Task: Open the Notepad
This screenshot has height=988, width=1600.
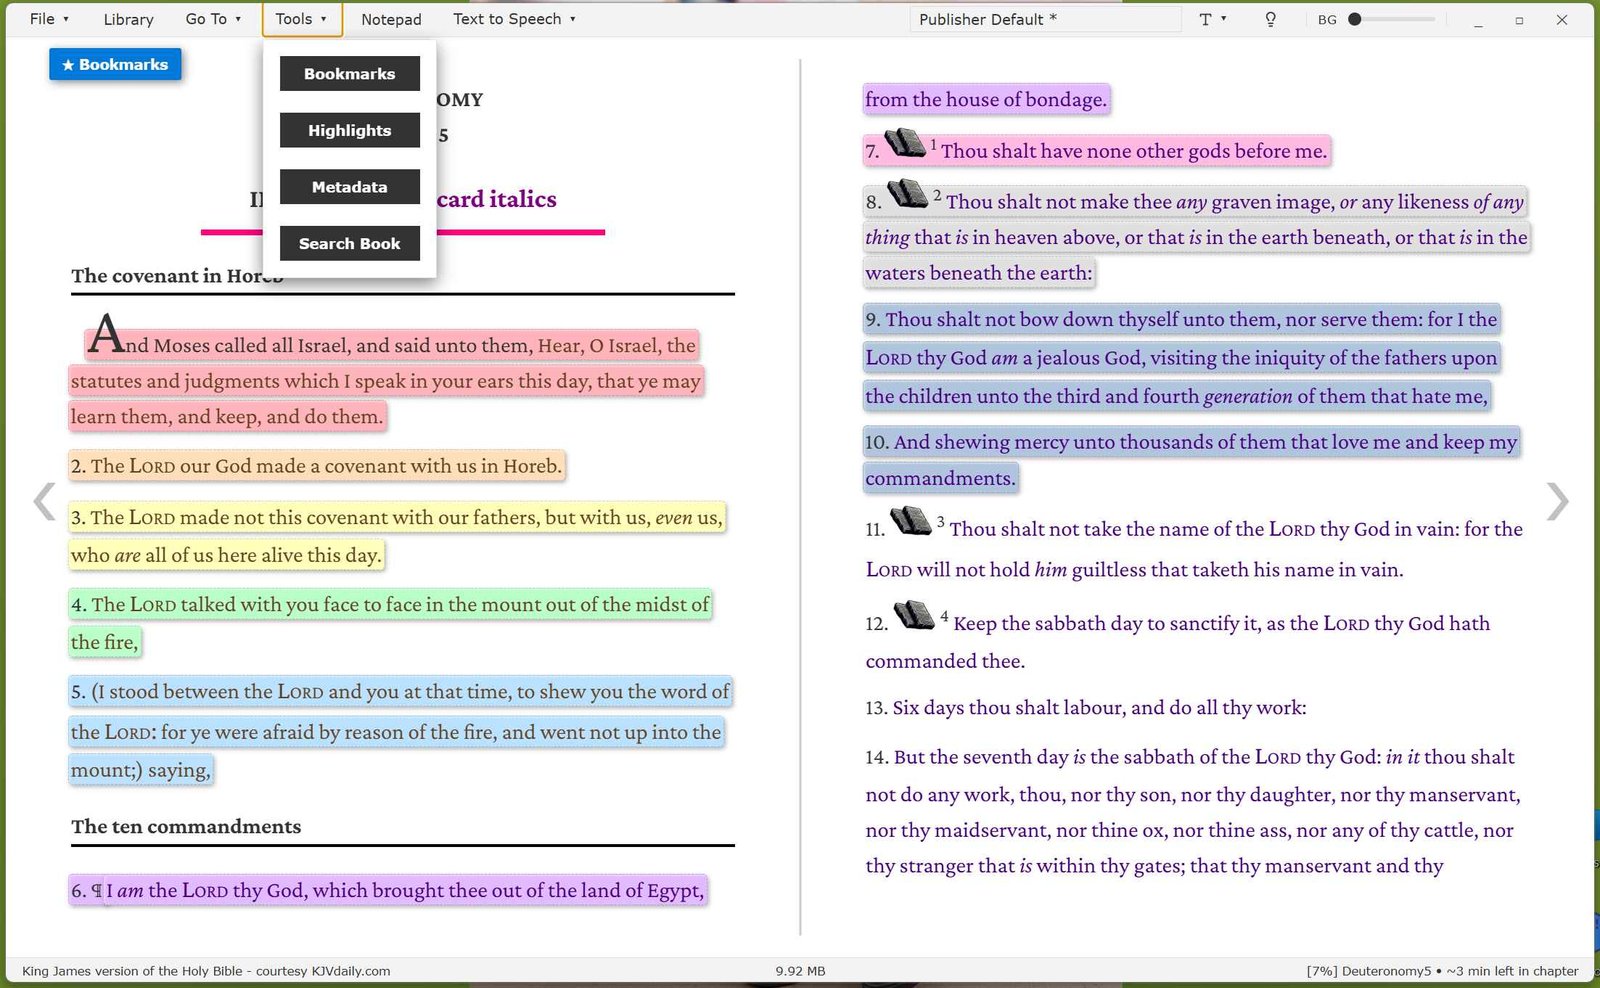Action: (x=391, y=19)
